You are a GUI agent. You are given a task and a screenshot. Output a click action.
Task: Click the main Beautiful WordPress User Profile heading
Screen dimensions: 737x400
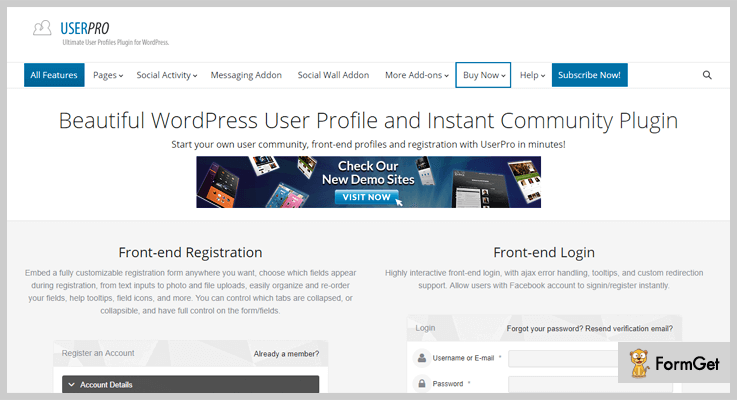(x=368, y=121)
